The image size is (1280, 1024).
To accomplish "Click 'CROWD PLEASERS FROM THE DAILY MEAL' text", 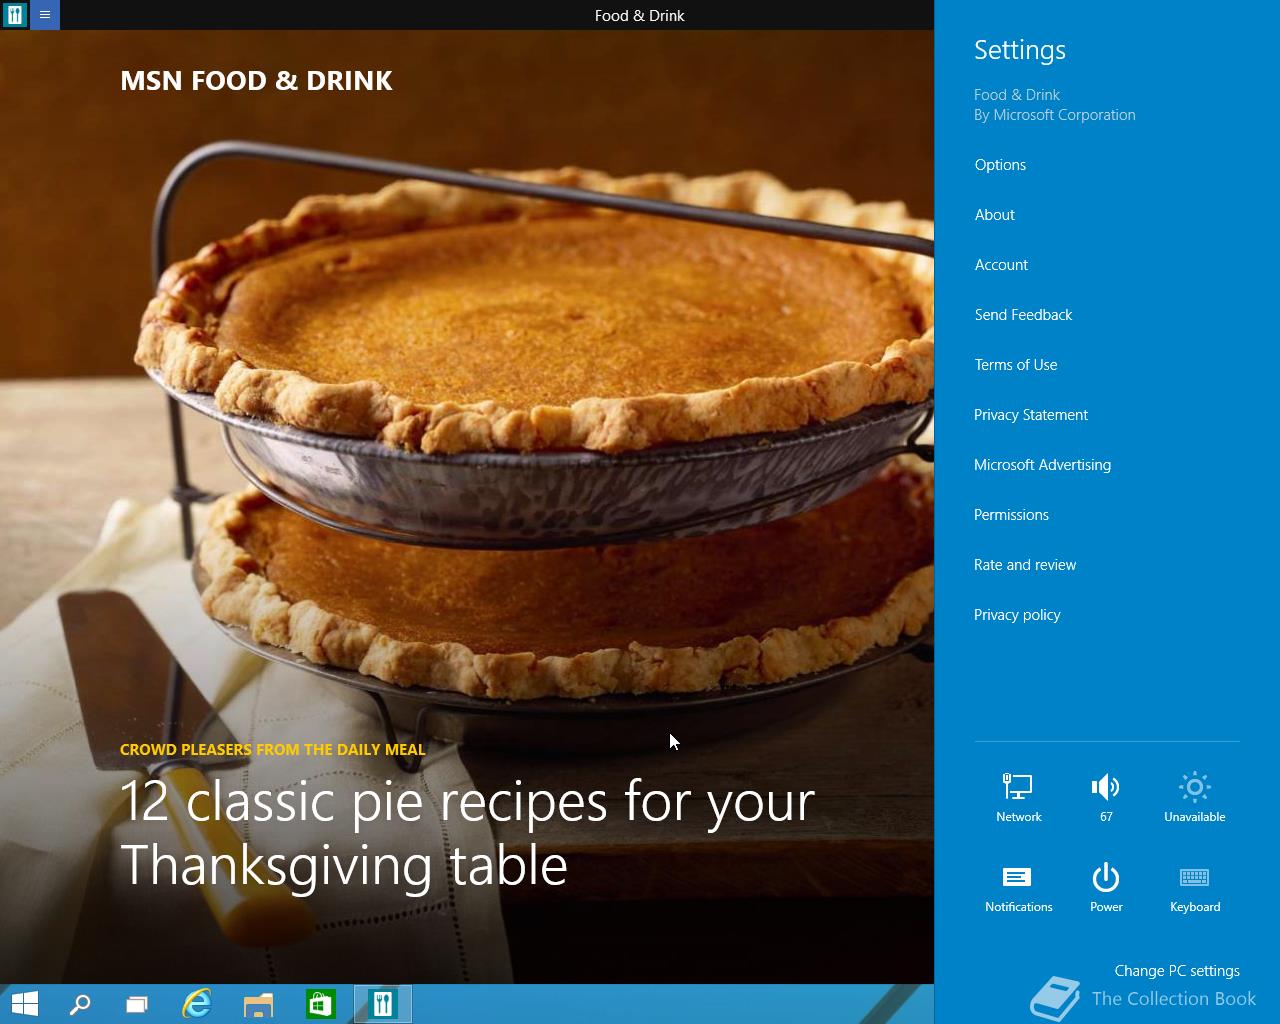I will click(273, 749).
